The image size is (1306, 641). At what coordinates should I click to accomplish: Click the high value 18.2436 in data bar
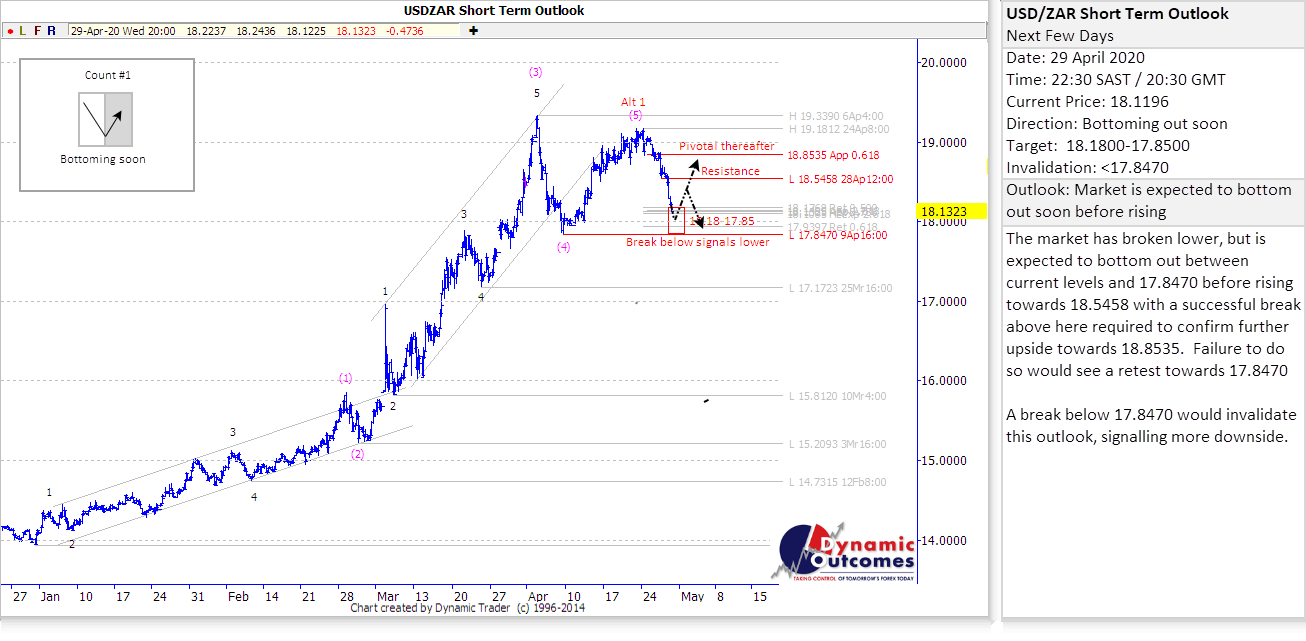(256, 31)
